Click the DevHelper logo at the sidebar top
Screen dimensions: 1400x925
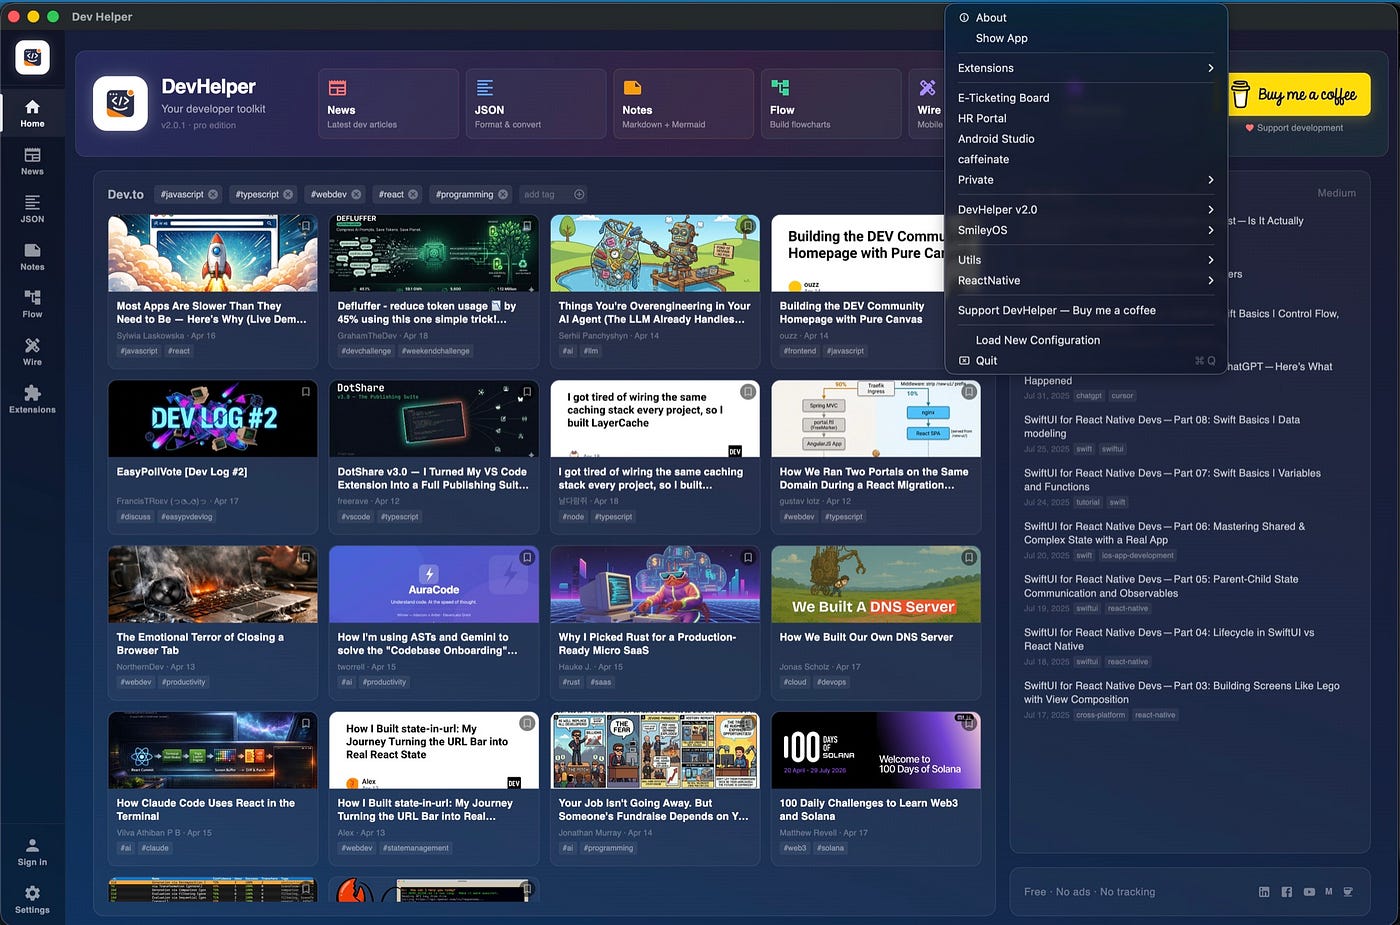[32, 58]
